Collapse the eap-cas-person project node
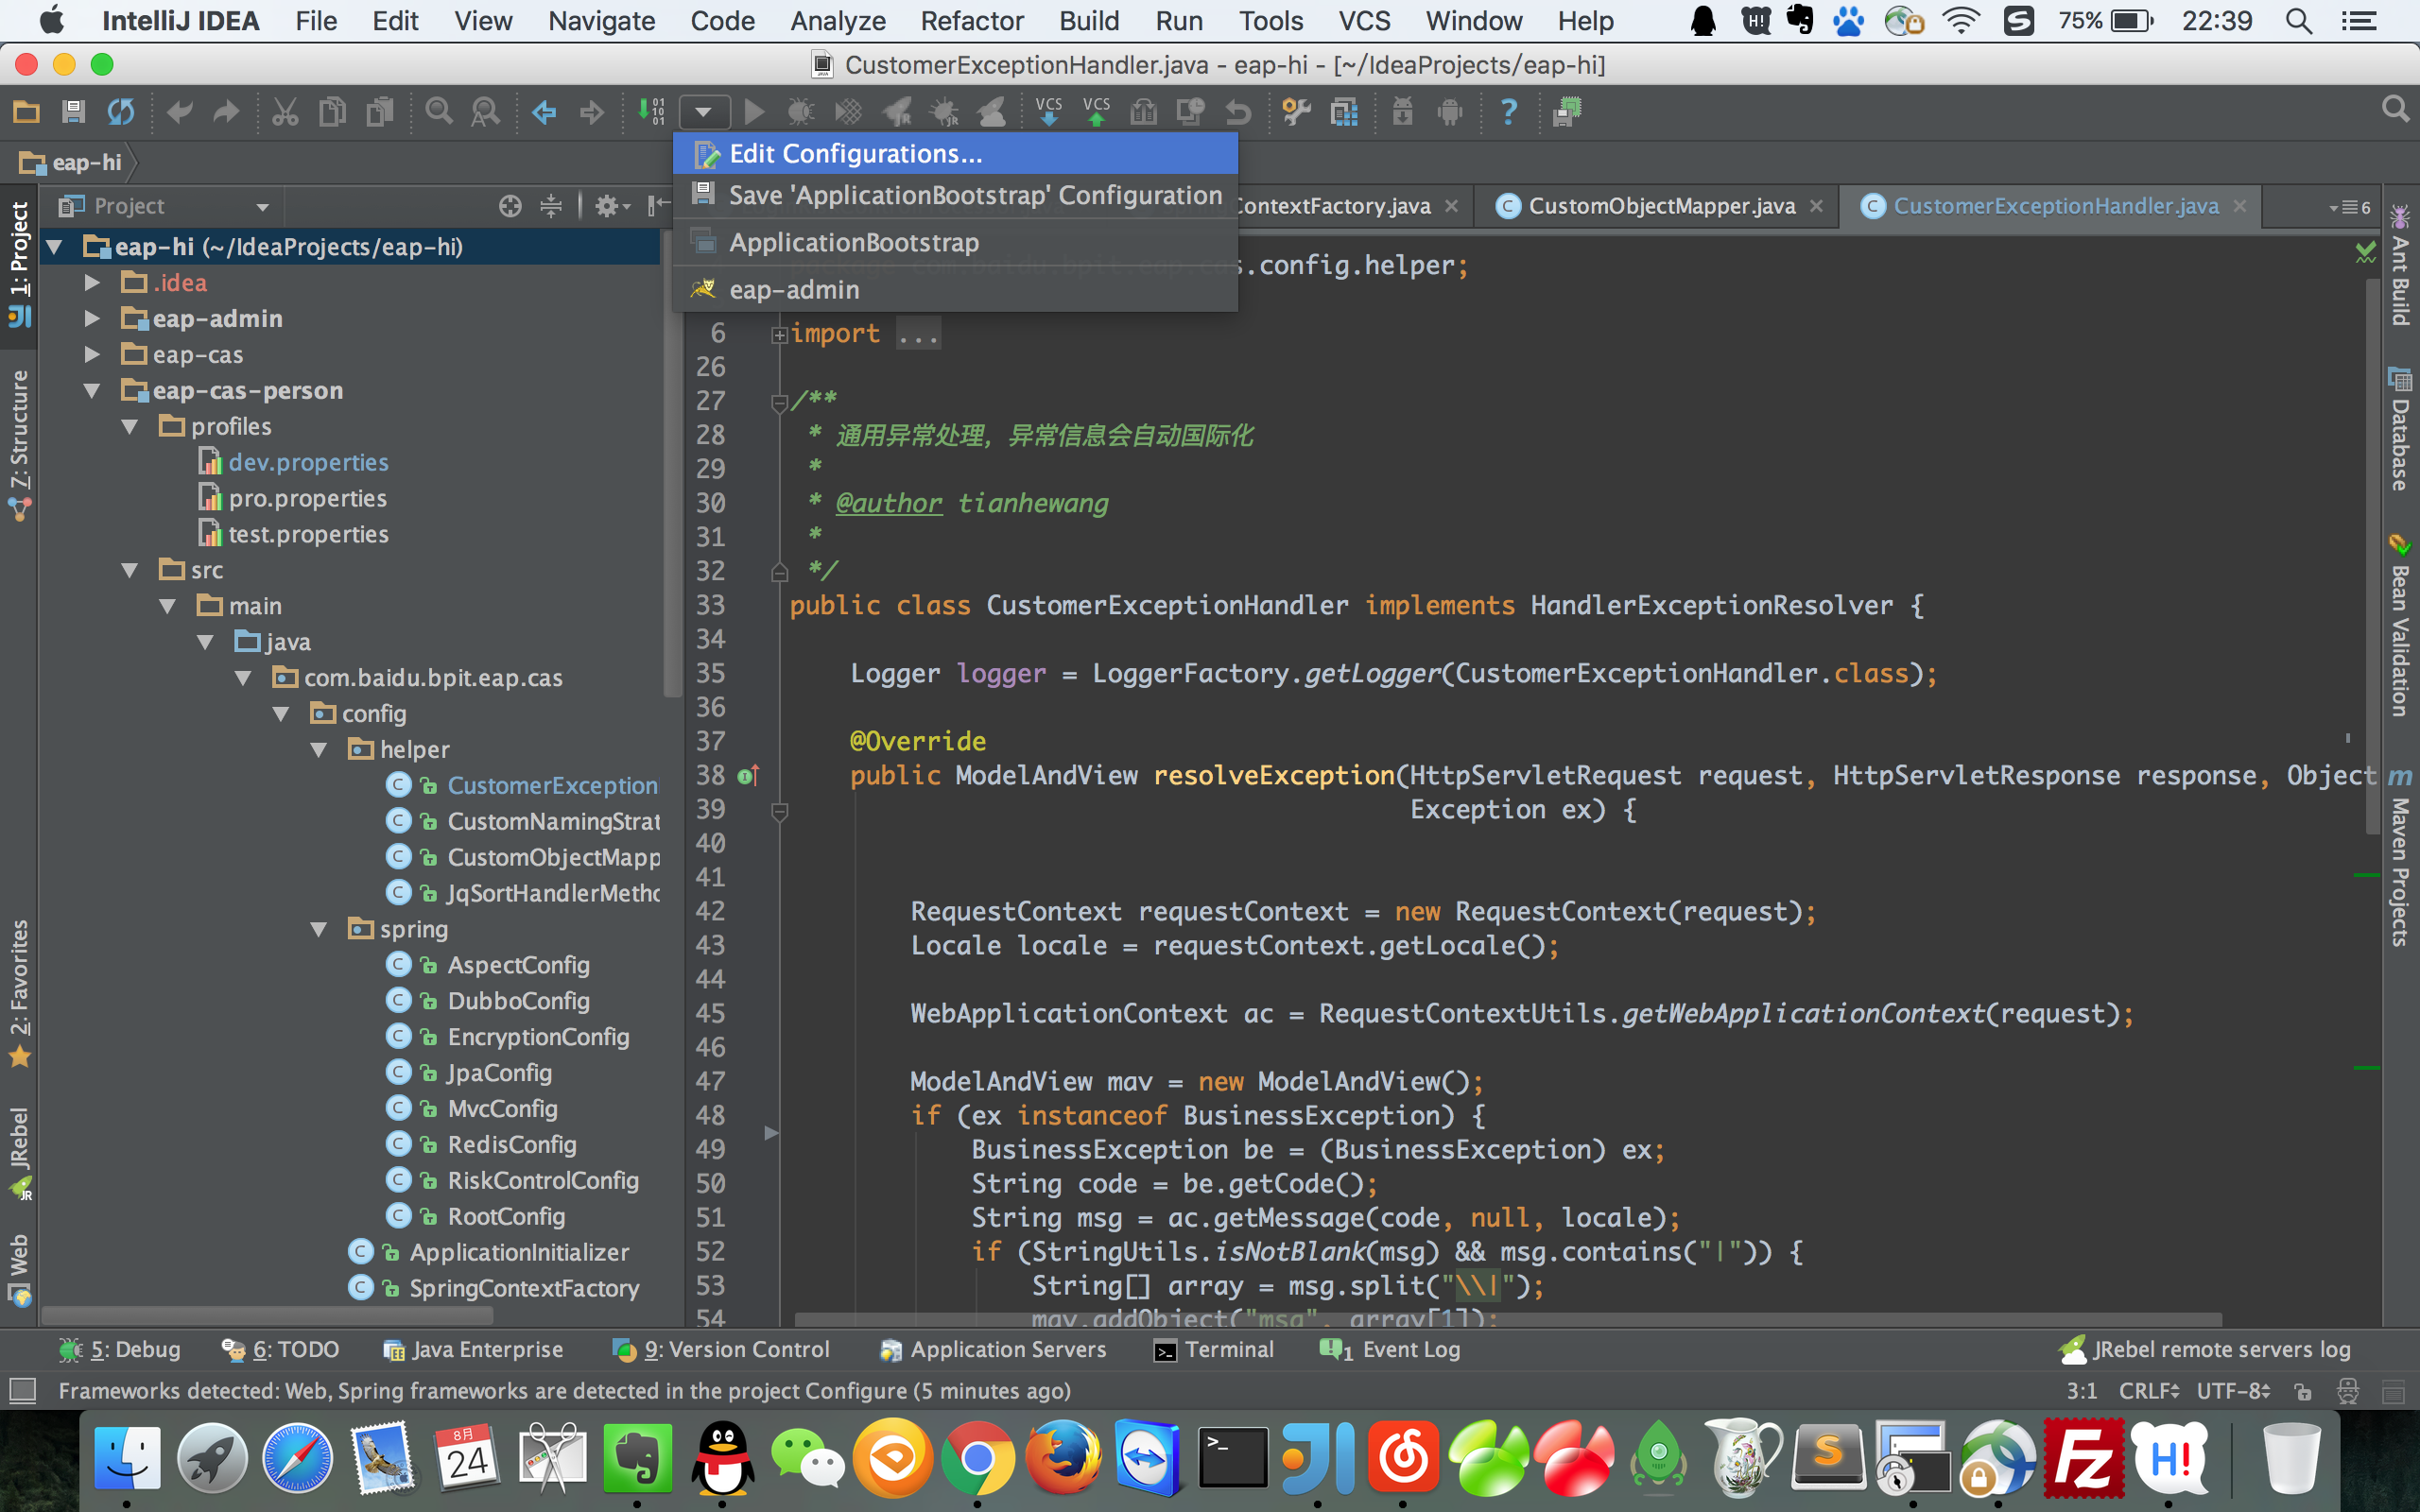 coord(92,390)
